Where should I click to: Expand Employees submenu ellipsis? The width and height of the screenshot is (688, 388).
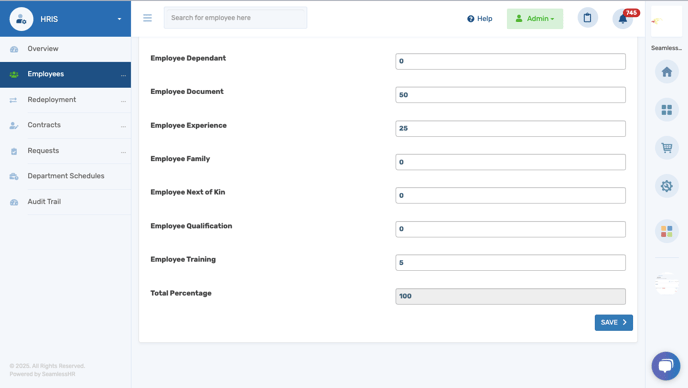click(123, 75)
